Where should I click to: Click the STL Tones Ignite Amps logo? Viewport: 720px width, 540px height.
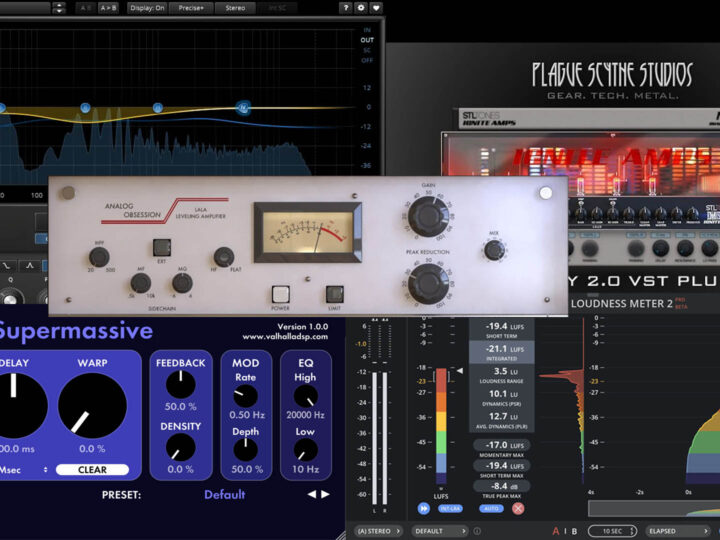tap(489, 118)
